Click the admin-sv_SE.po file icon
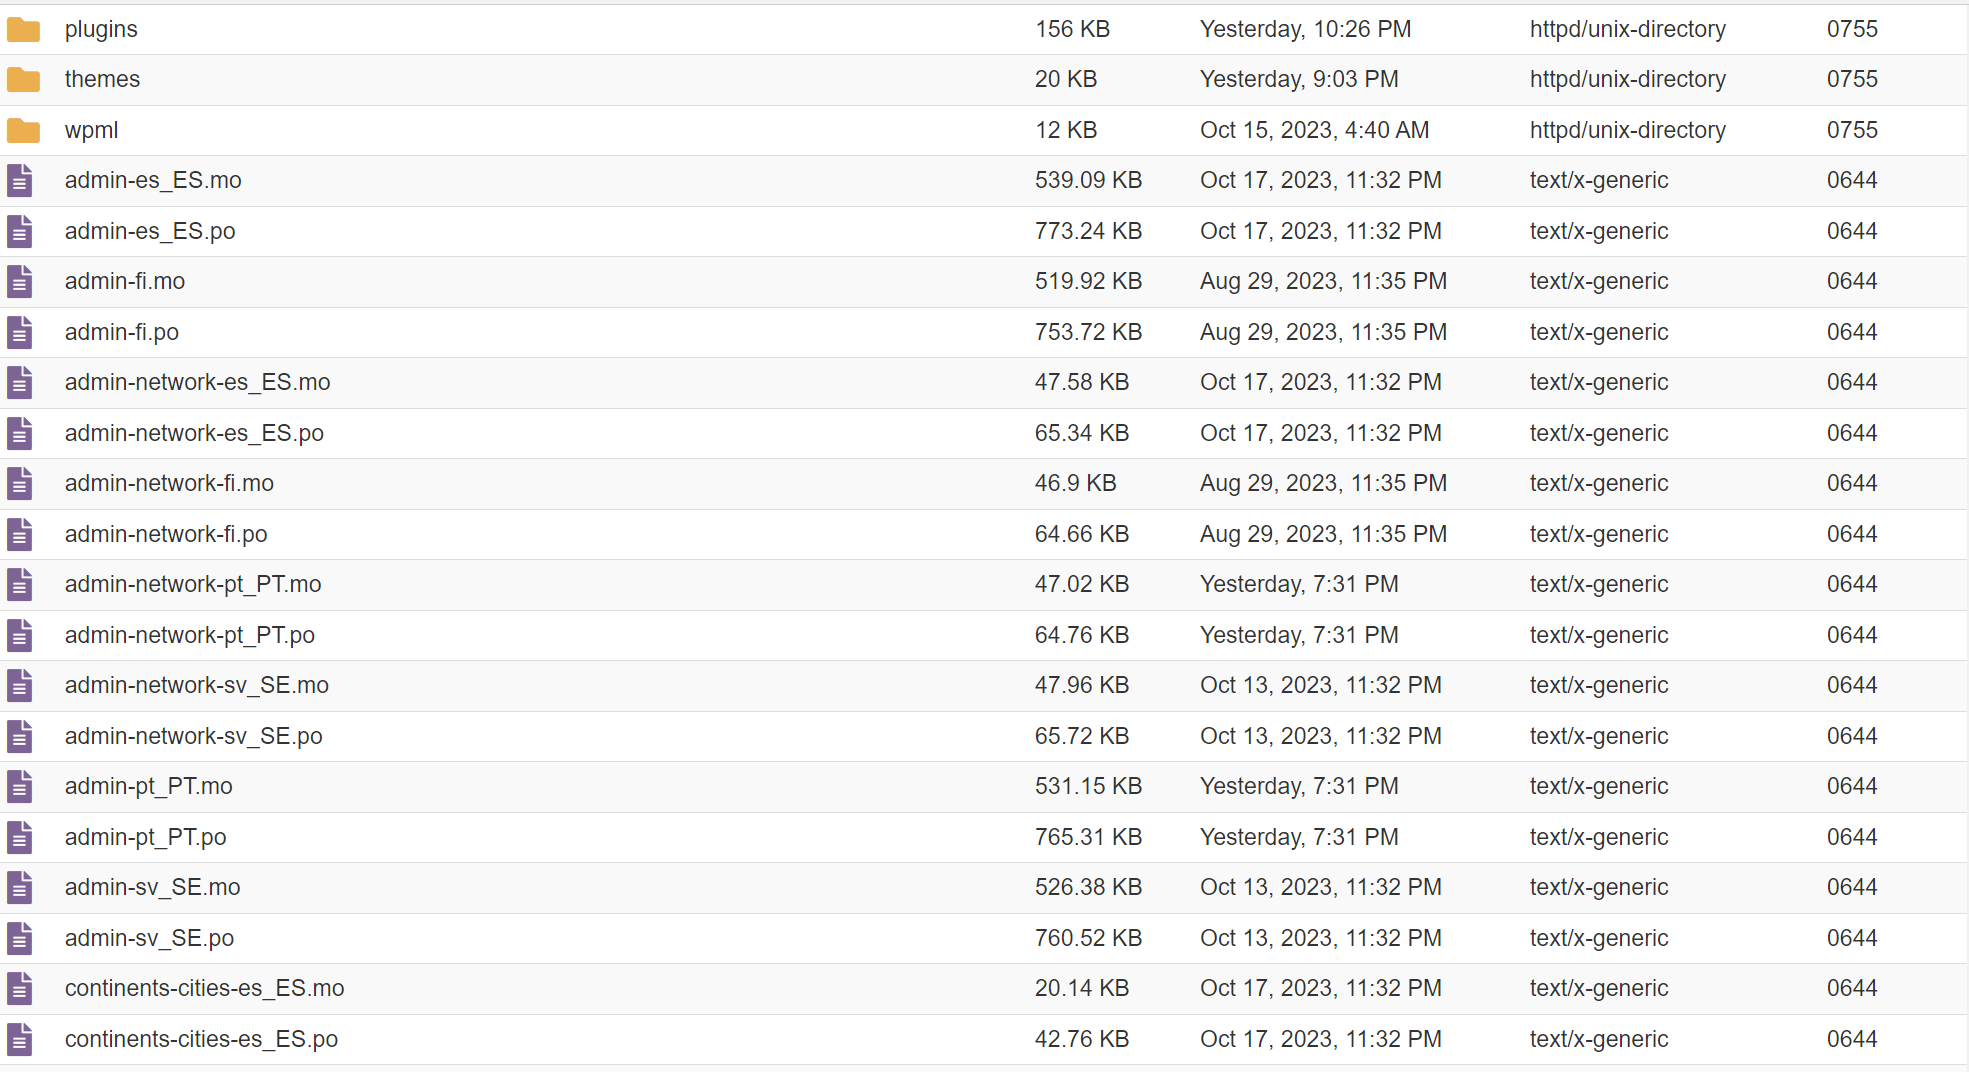 20,939
